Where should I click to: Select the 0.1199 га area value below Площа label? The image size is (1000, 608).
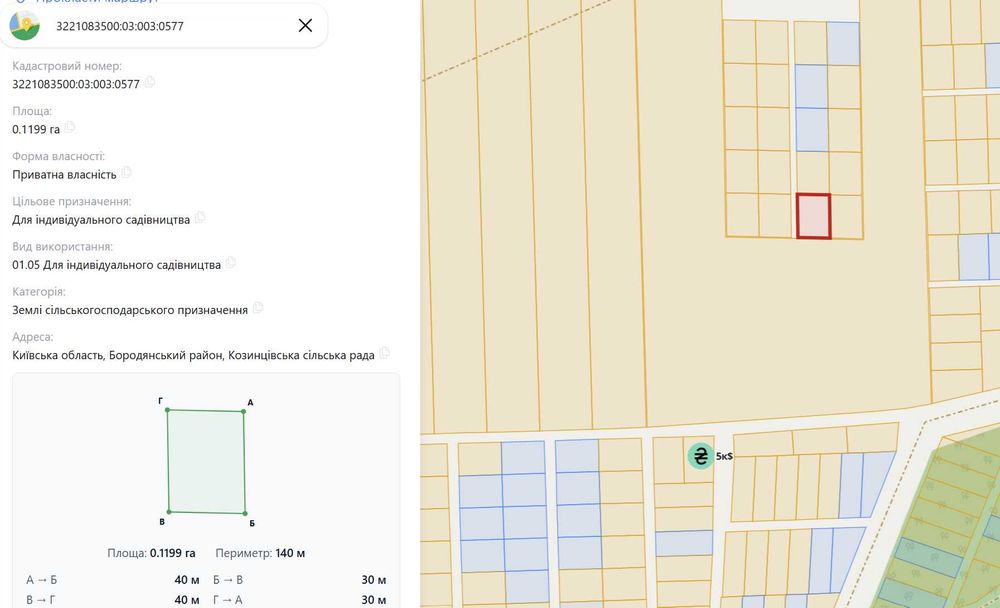pyautogui.click(x=36, y=130)
